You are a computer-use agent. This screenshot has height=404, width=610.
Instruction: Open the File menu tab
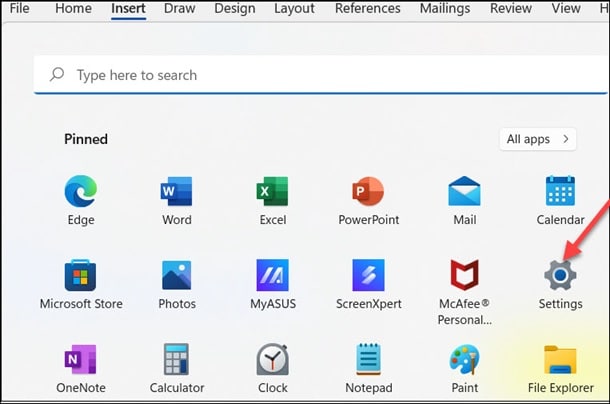pos(19,8)
